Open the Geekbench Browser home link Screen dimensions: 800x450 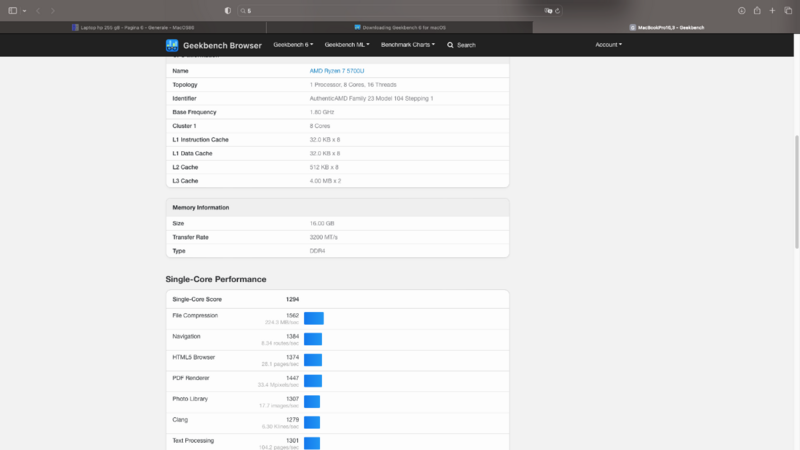tap(222, 45)
